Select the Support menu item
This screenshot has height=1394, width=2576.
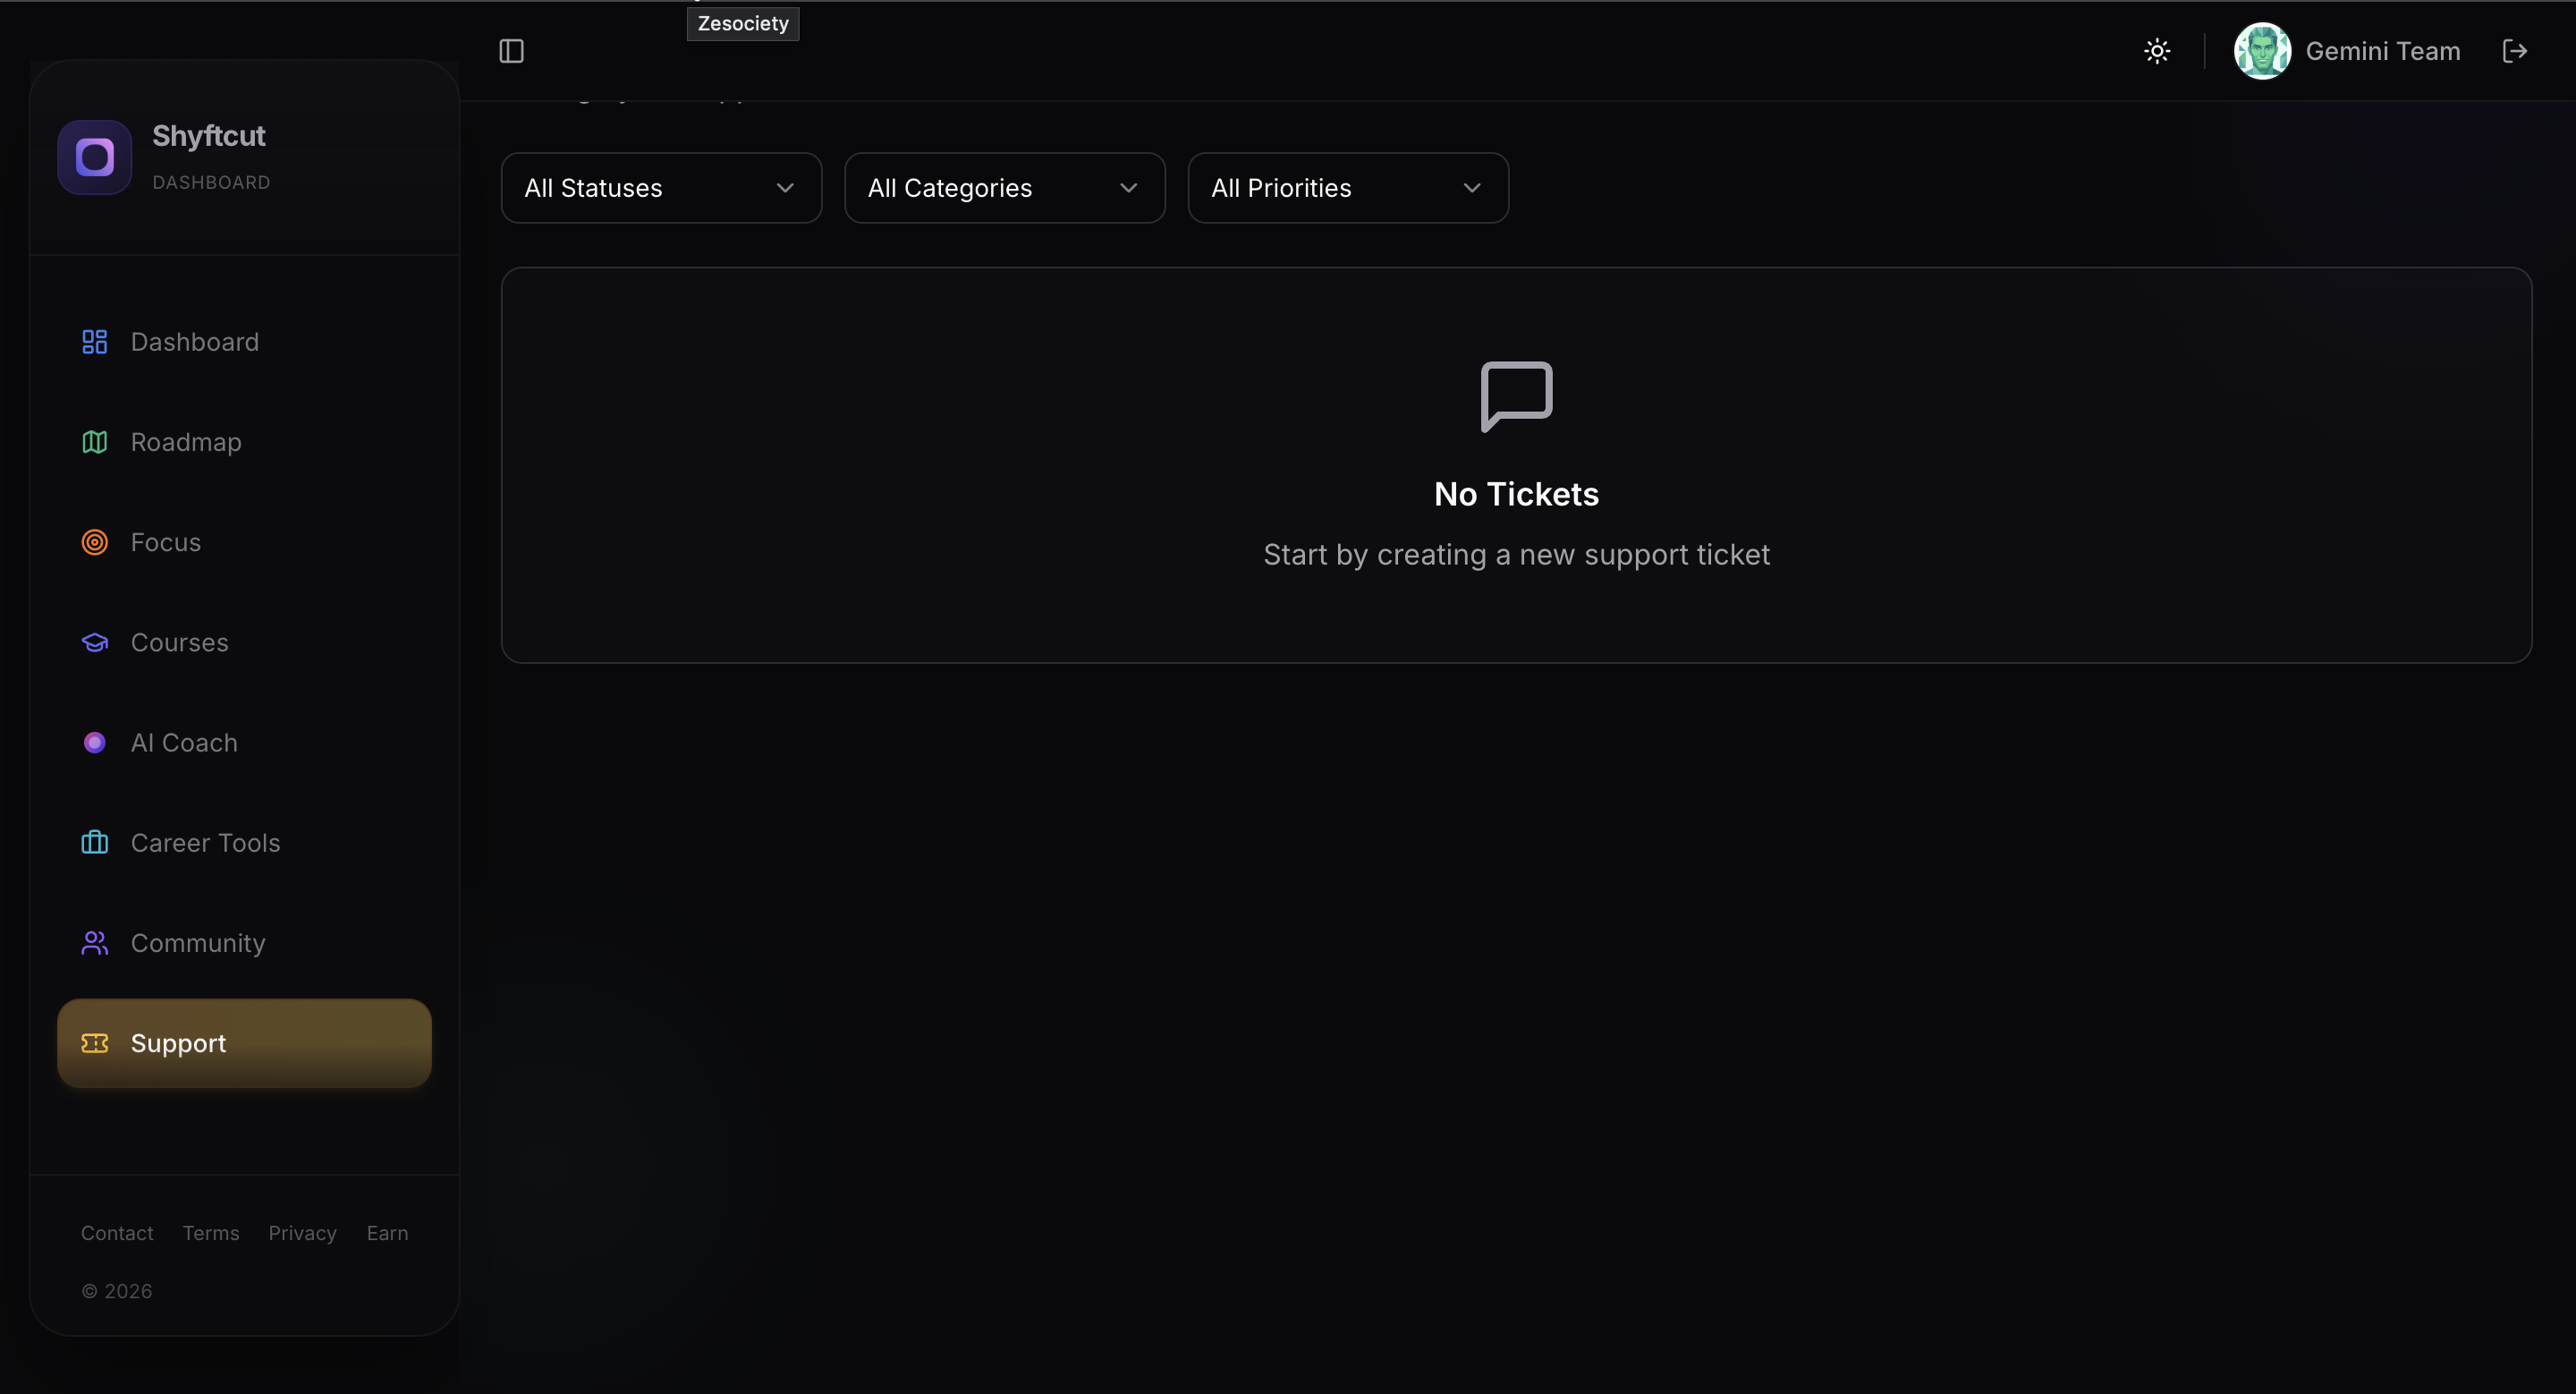point(244,1043)
